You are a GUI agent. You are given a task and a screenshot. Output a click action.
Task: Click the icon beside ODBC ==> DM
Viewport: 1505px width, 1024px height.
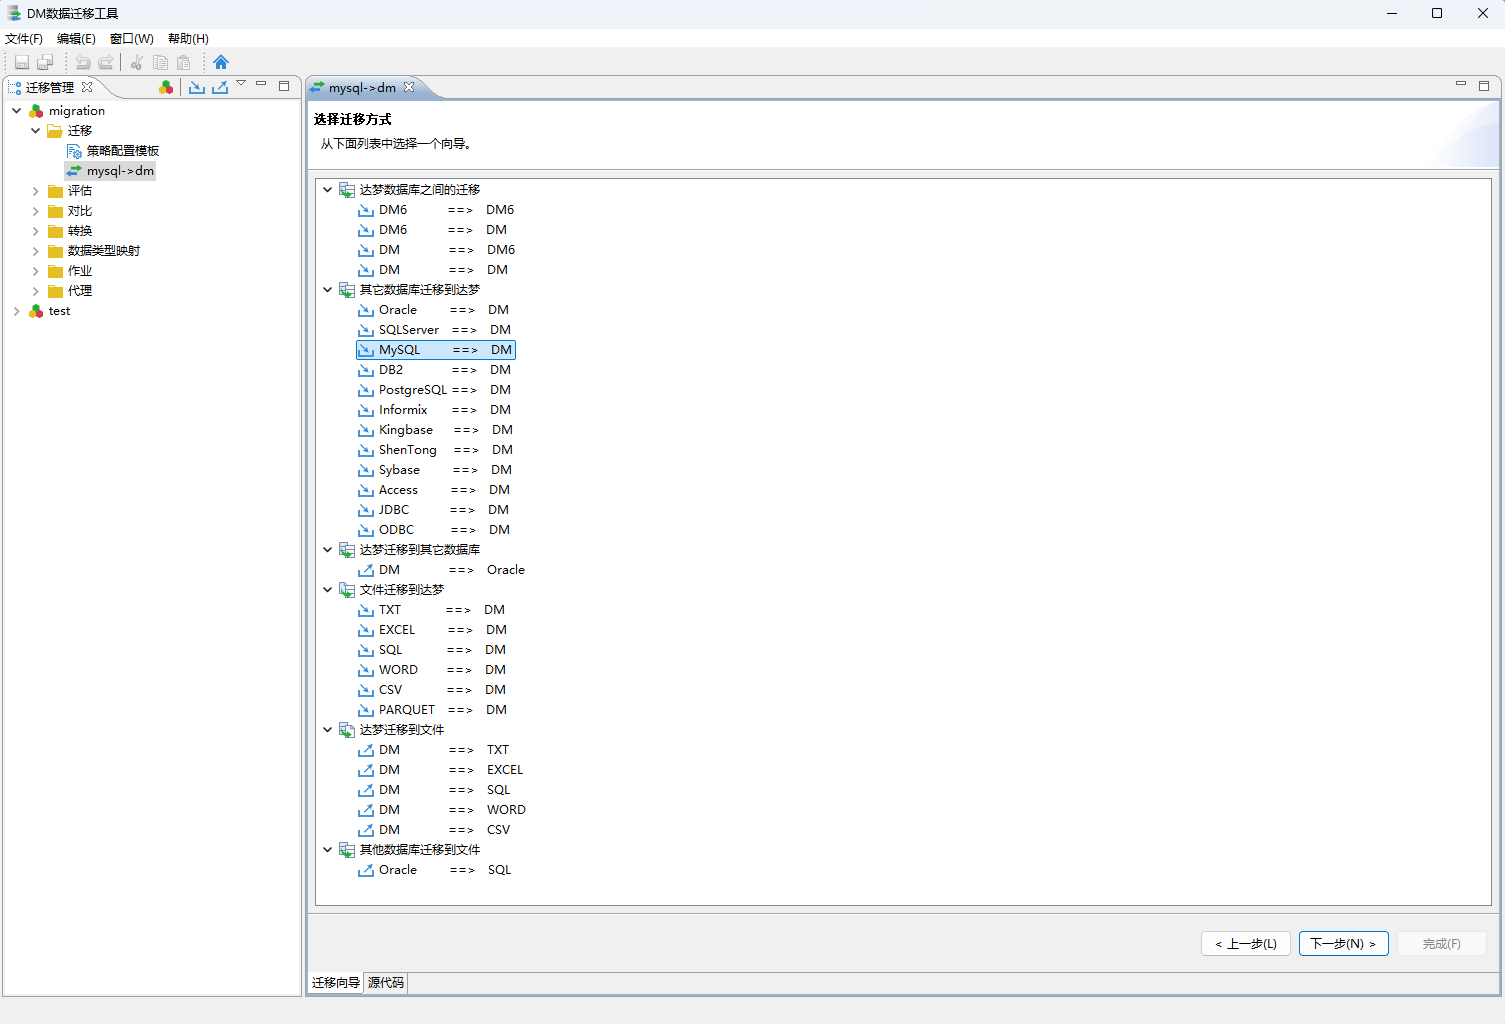coord(366,530)
